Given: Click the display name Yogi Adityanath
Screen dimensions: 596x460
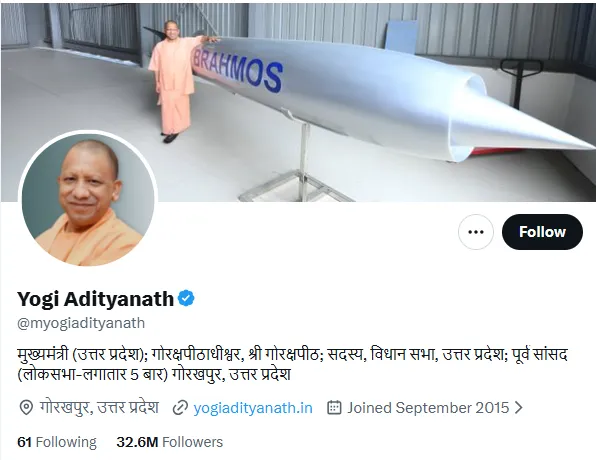Looking at the screenshot, I should [95, 299].
